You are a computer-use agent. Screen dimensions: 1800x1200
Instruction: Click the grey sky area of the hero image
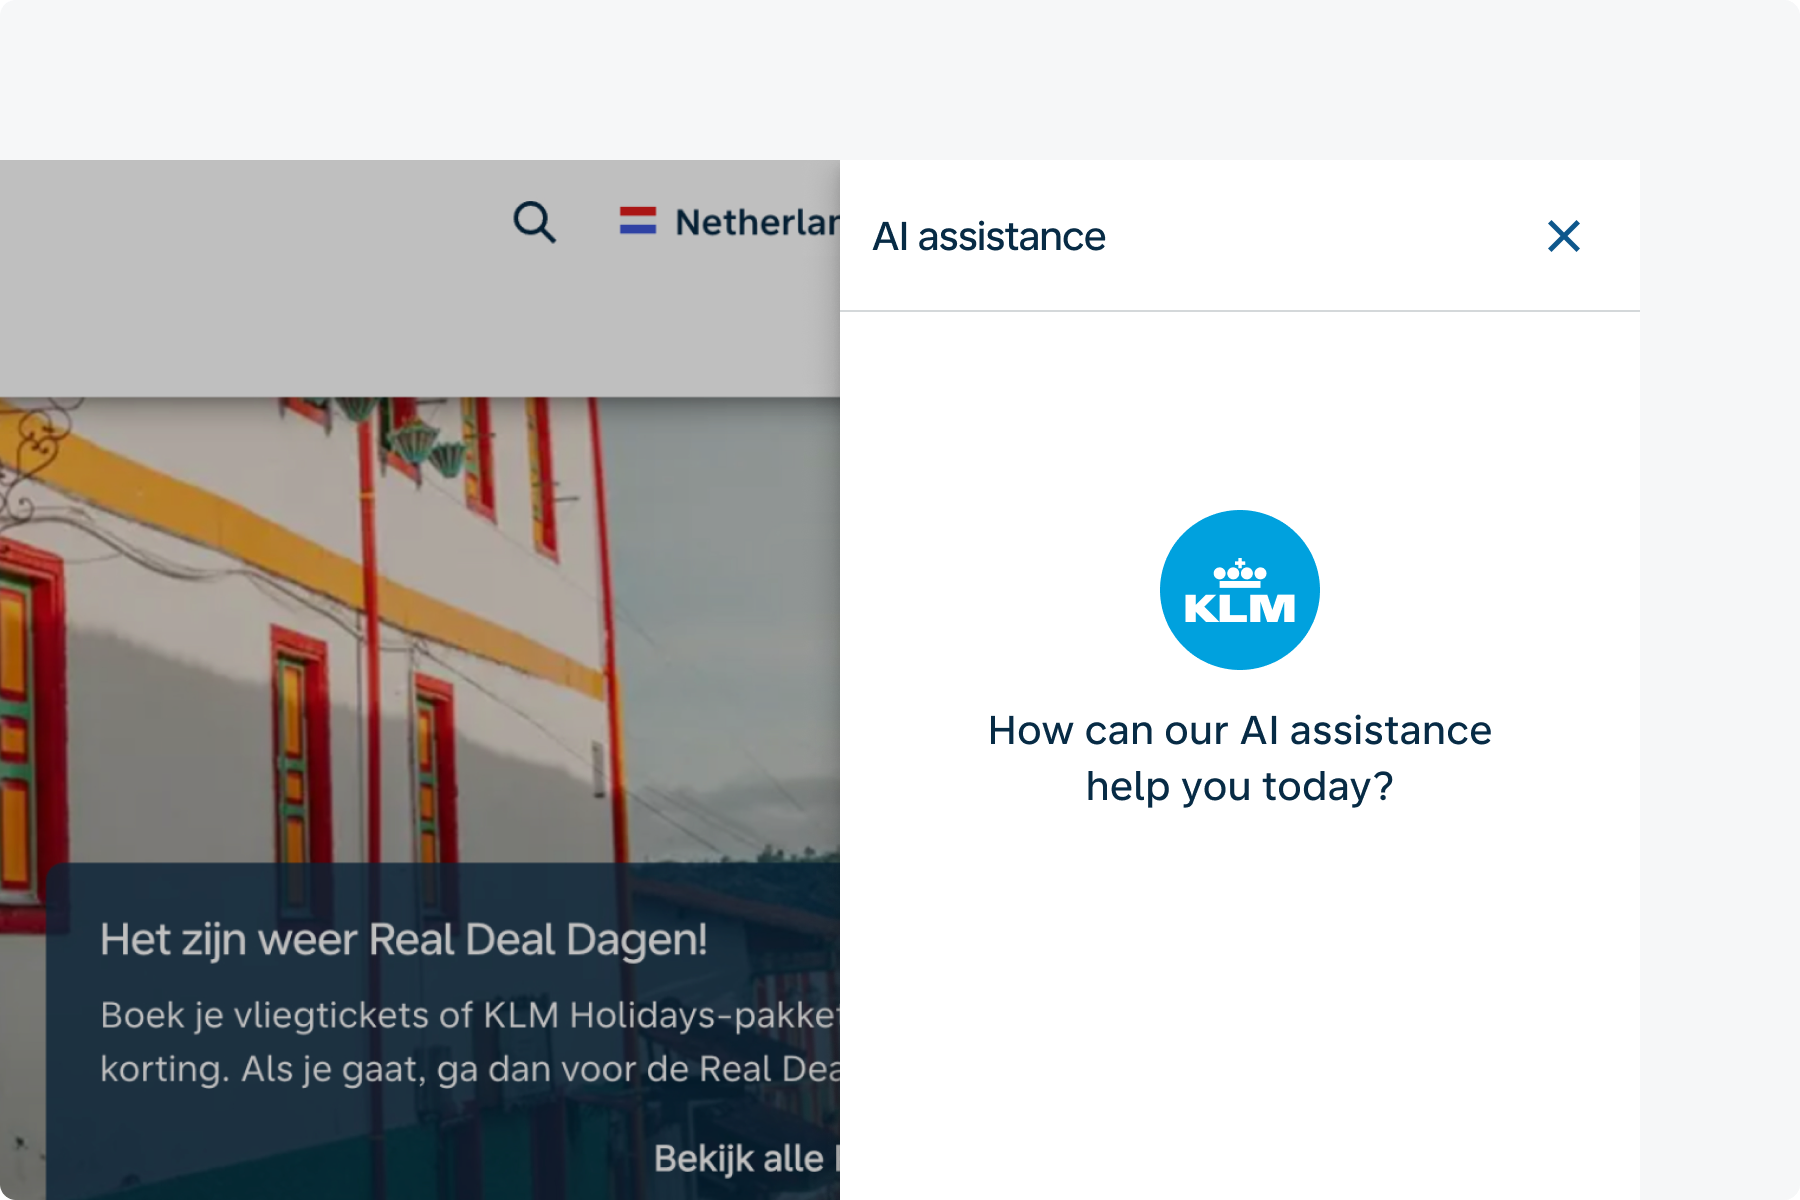(730, 600)
